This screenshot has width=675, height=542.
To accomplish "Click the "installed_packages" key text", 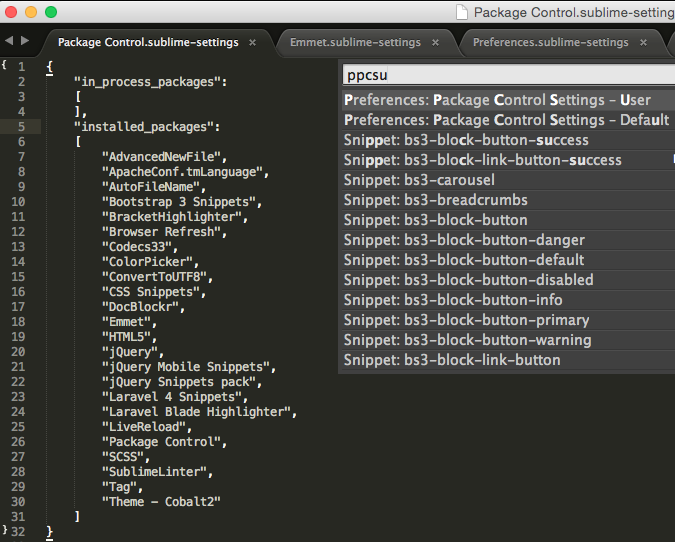I will pyautogui.click(x=144, y=127).
